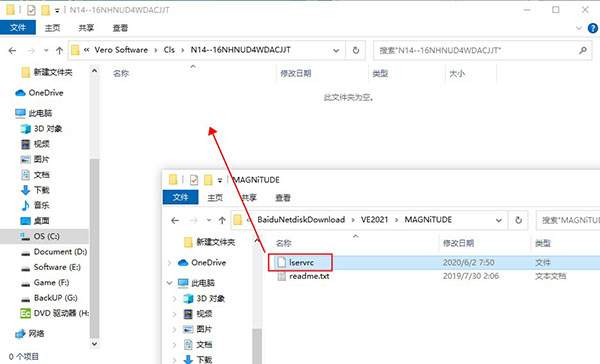Image resolution: width=600 pixels, height=364 pixels.
Task: Open 文档 in MAGNiTUDE sidebar
Action: (x=198, y=344)
